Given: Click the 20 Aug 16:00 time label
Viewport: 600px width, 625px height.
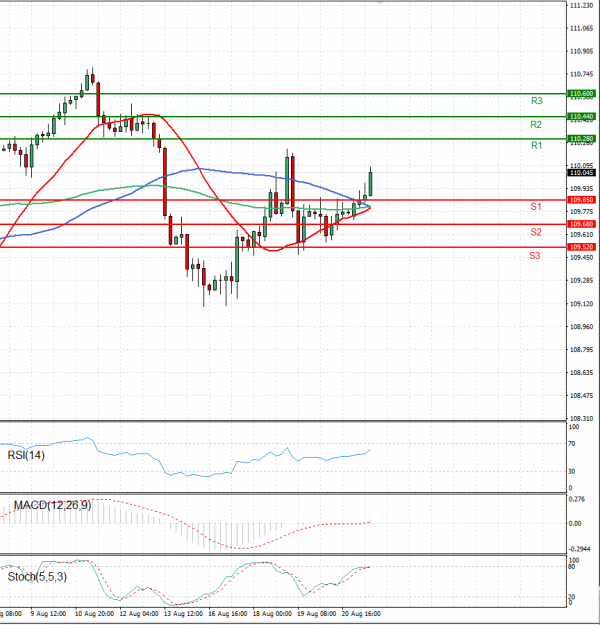Looking at the screenshot, I should (x=361, y=613).
